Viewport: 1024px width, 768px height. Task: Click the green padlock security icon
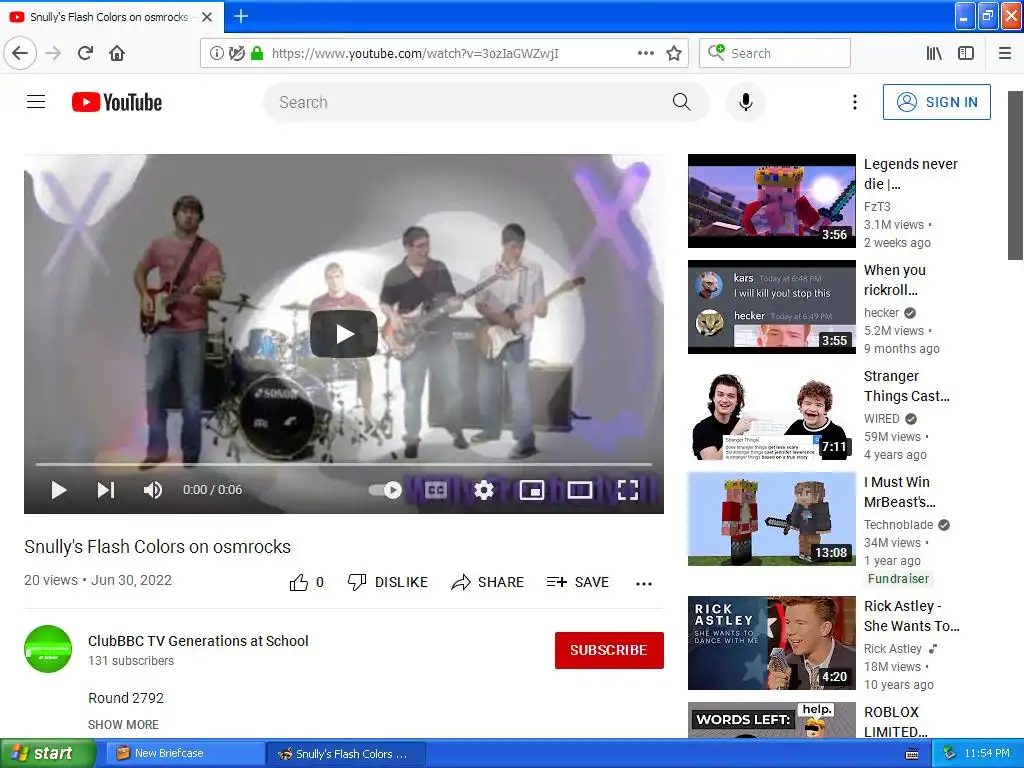(257, 54)
